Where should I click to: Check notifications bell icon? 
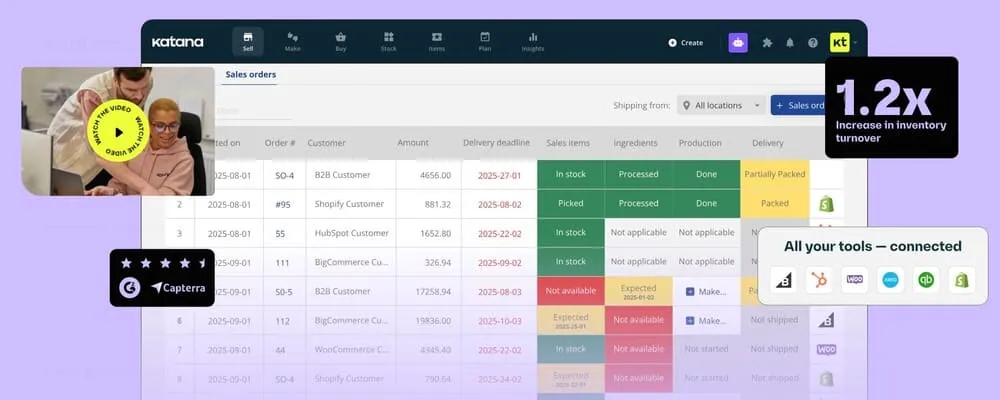tap(790, 43)
